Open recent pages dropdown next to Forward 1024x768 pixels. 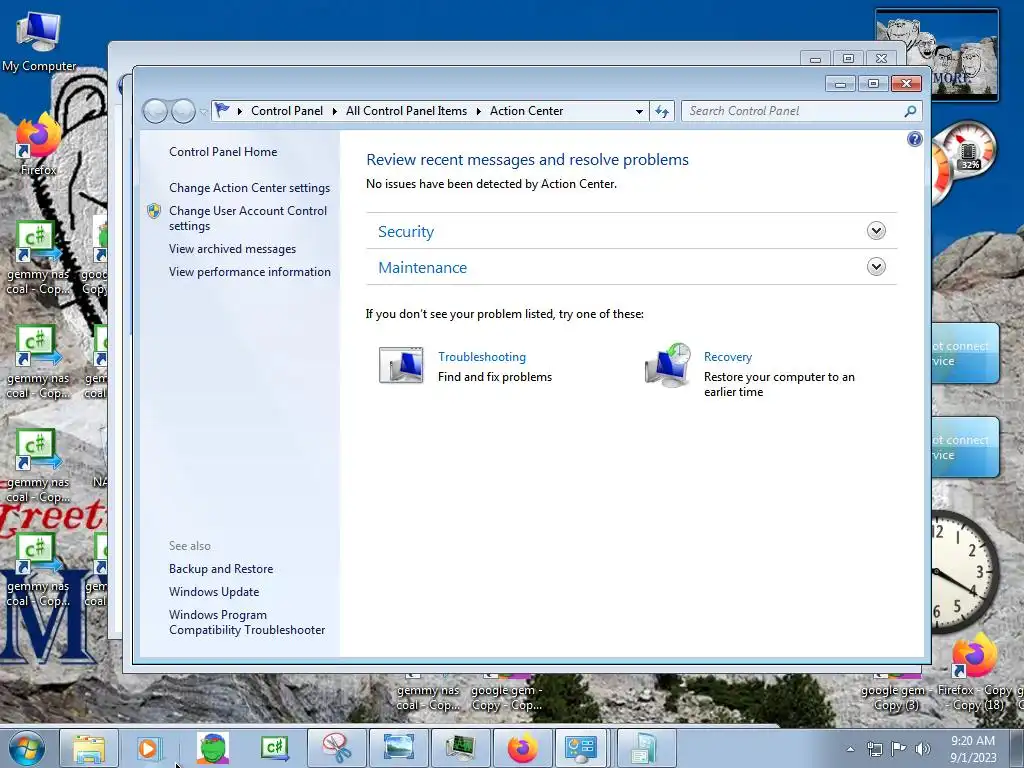click(x=203, y=112)
